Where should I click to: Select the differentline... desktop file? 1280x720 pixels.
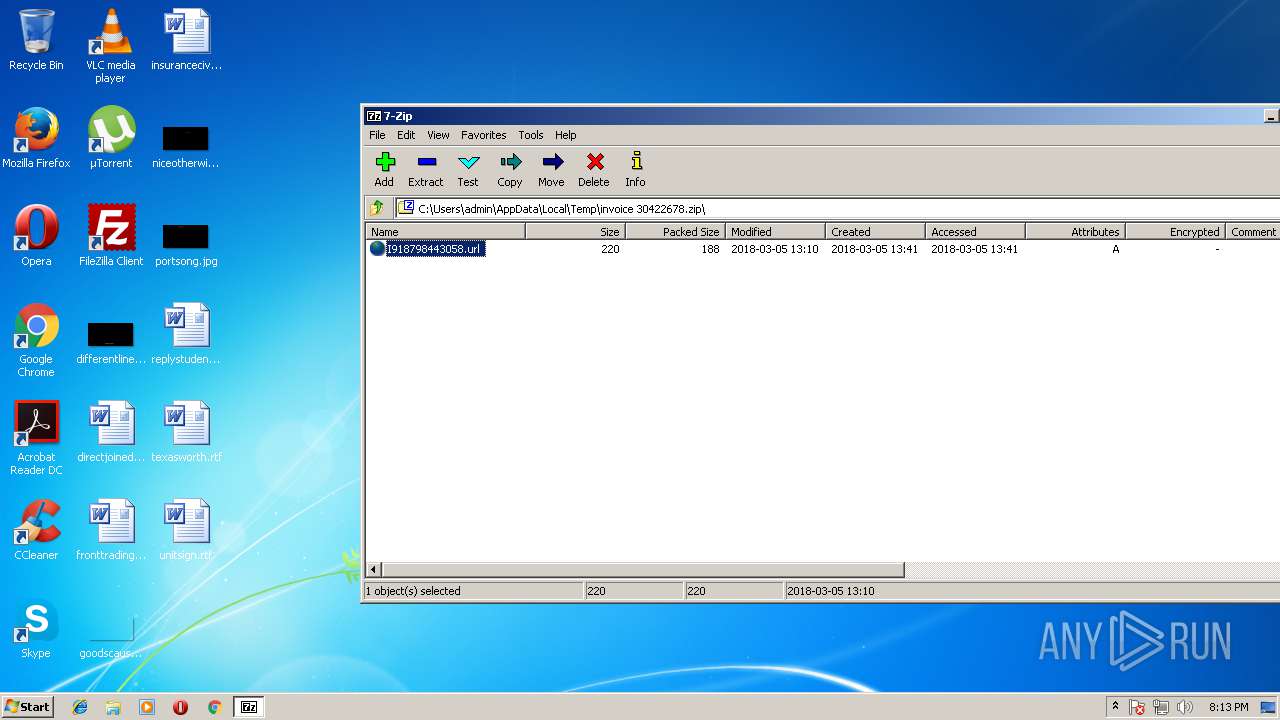(111, 342)
